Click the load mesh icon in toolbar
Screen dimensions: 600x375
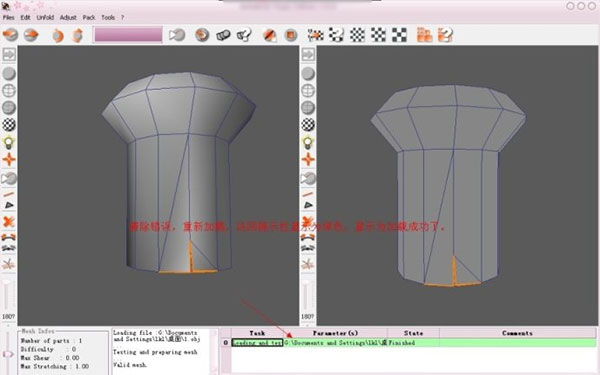click(x=10, y=35)
